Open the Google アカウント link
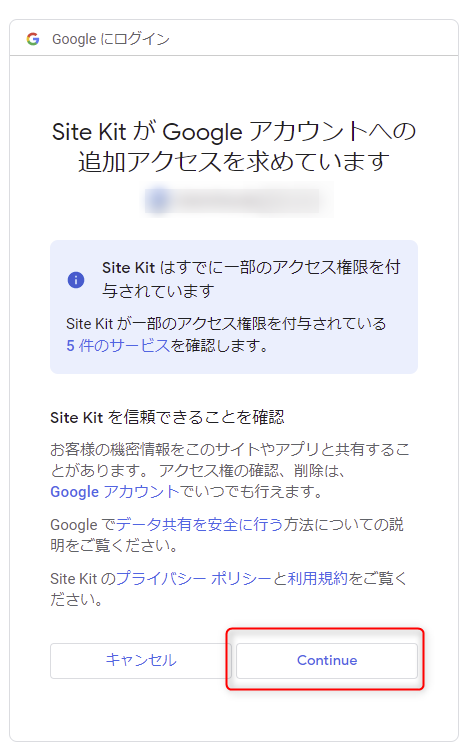The image size is (468, 750). [114, 491]
